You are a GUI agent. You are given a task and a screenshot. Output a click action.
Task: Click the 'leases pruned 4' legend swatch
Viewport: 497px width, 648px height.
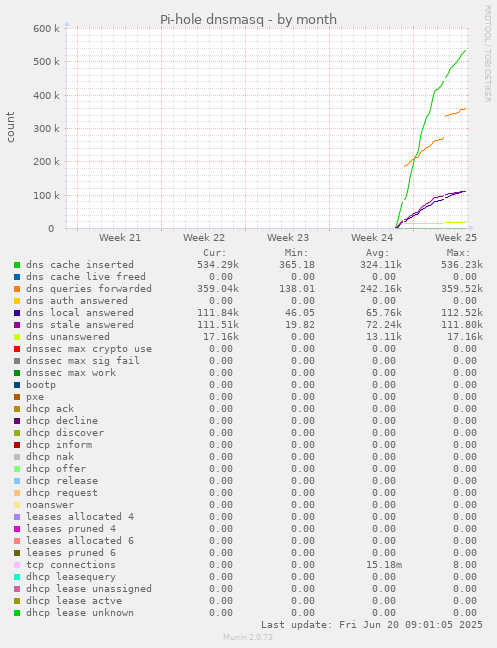click(x=17, y=529)
